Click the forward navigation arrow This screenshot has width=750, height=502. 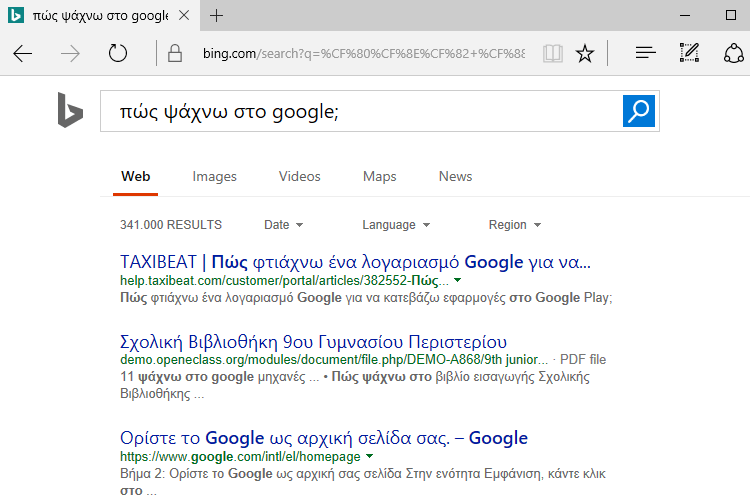70,54
